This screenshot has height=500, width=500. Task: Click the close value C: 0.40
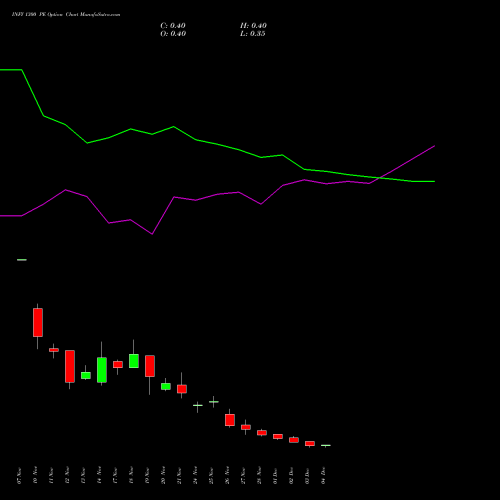[173, 26]
